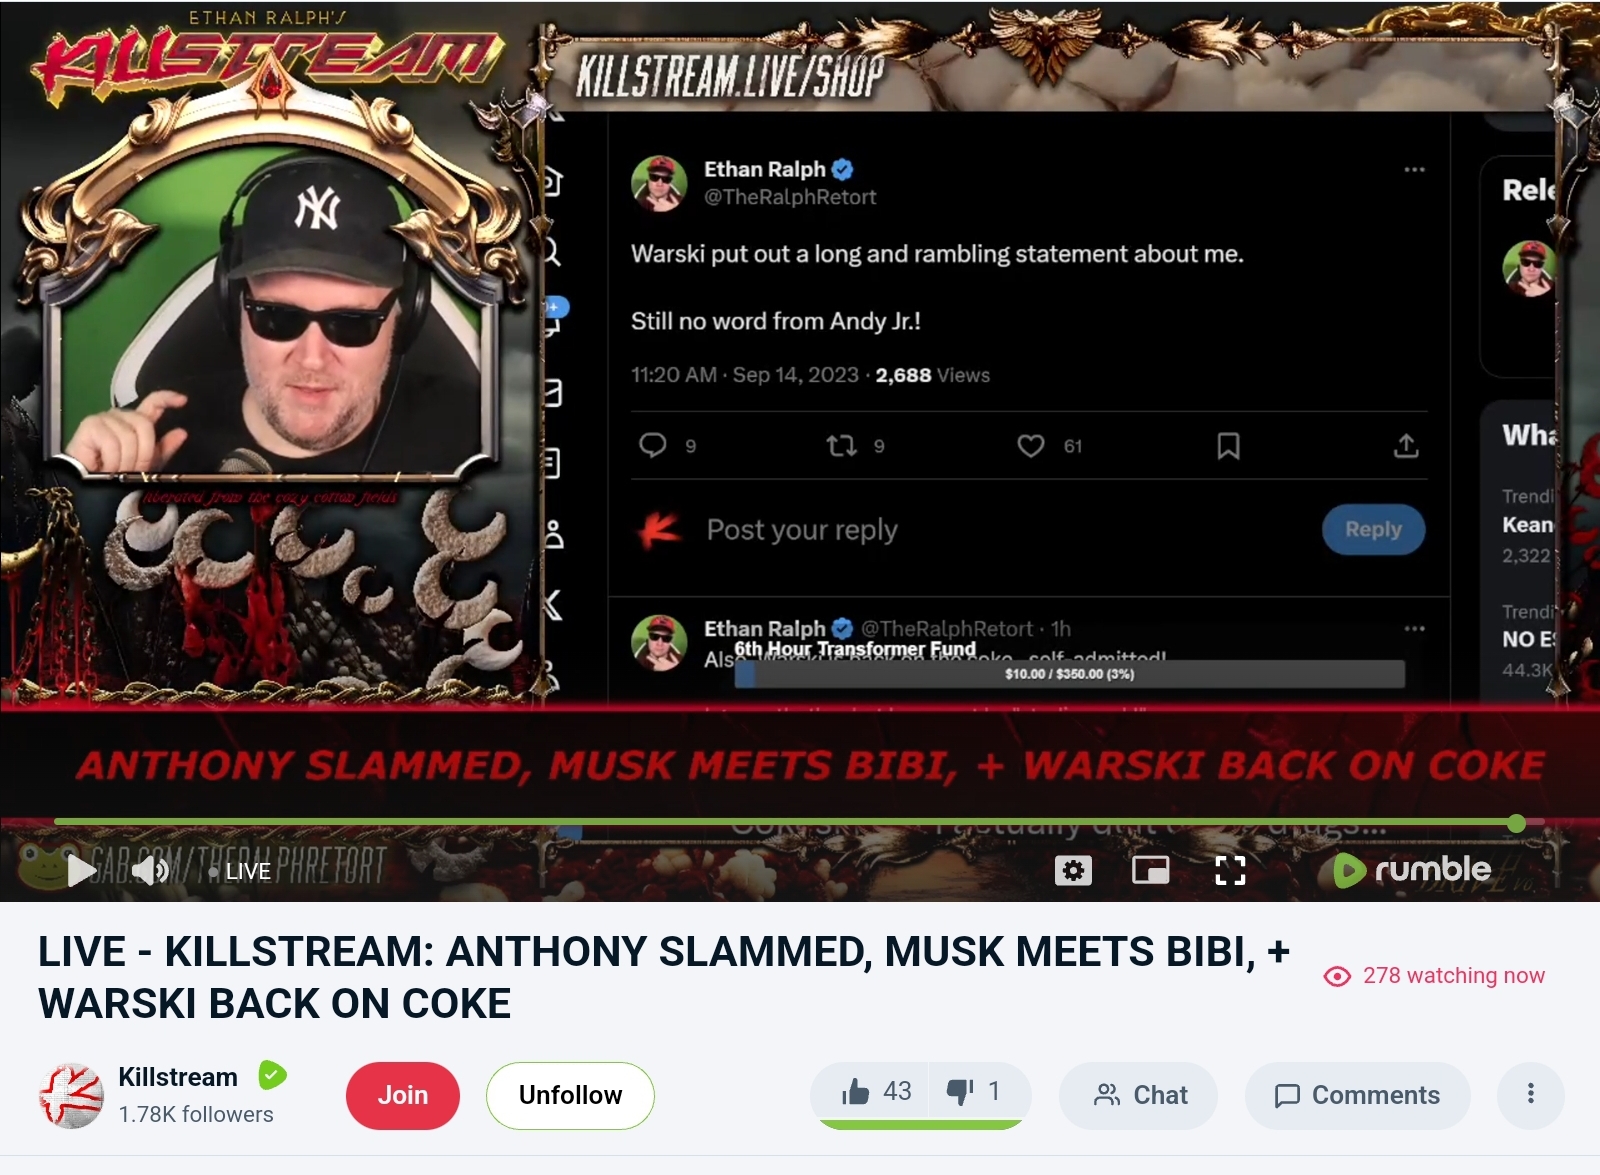Image resolution: width=1600 pixels, height=1175 pixels.
Task: Unfollow the Killstream channel
Action: click(x=570, y=1095)
